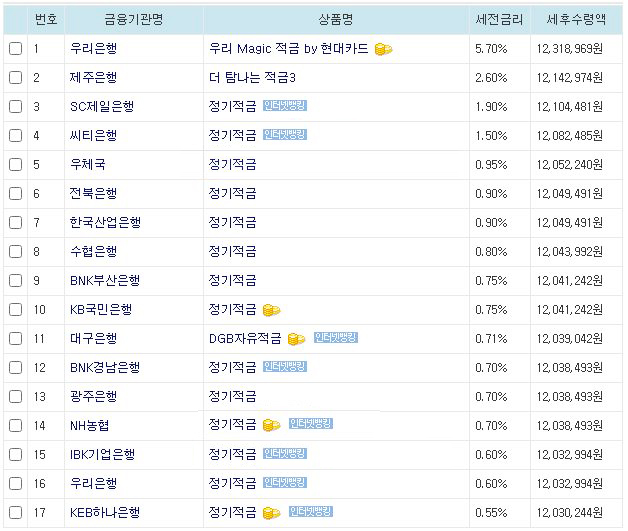
Task: Check the 광주은행 row checkbox
Action: (15, 396)
